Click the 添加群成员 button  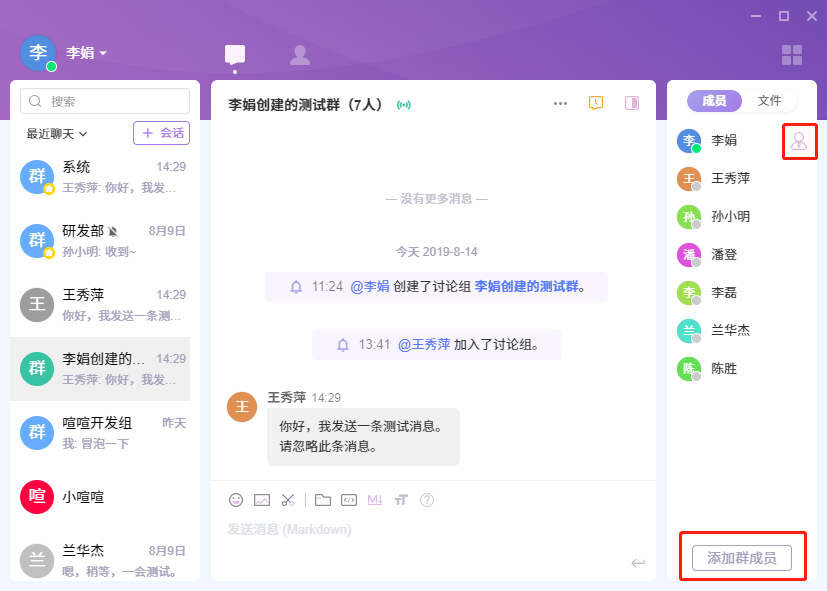tap(742, 558)
